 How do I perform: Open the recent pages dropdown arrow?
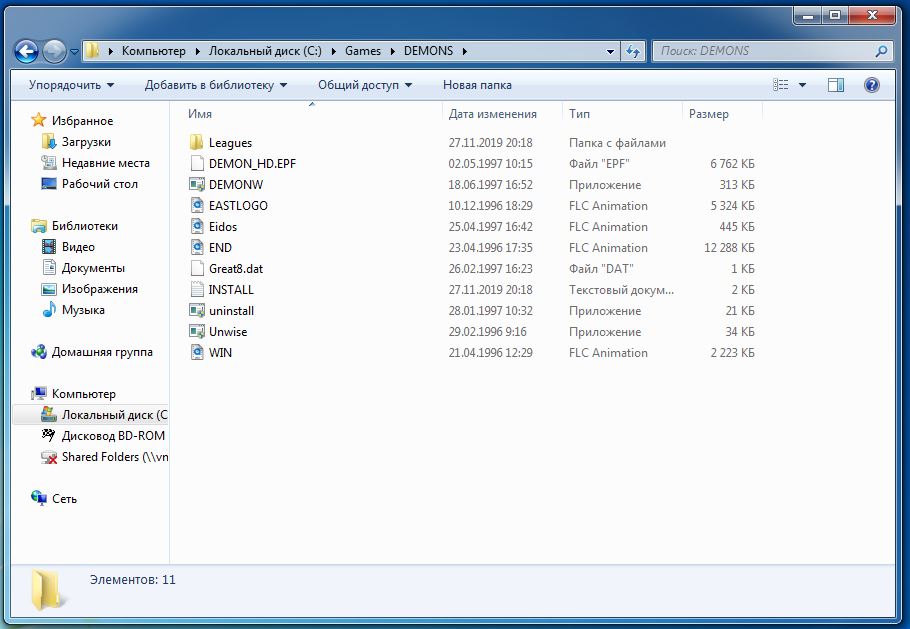74,52
